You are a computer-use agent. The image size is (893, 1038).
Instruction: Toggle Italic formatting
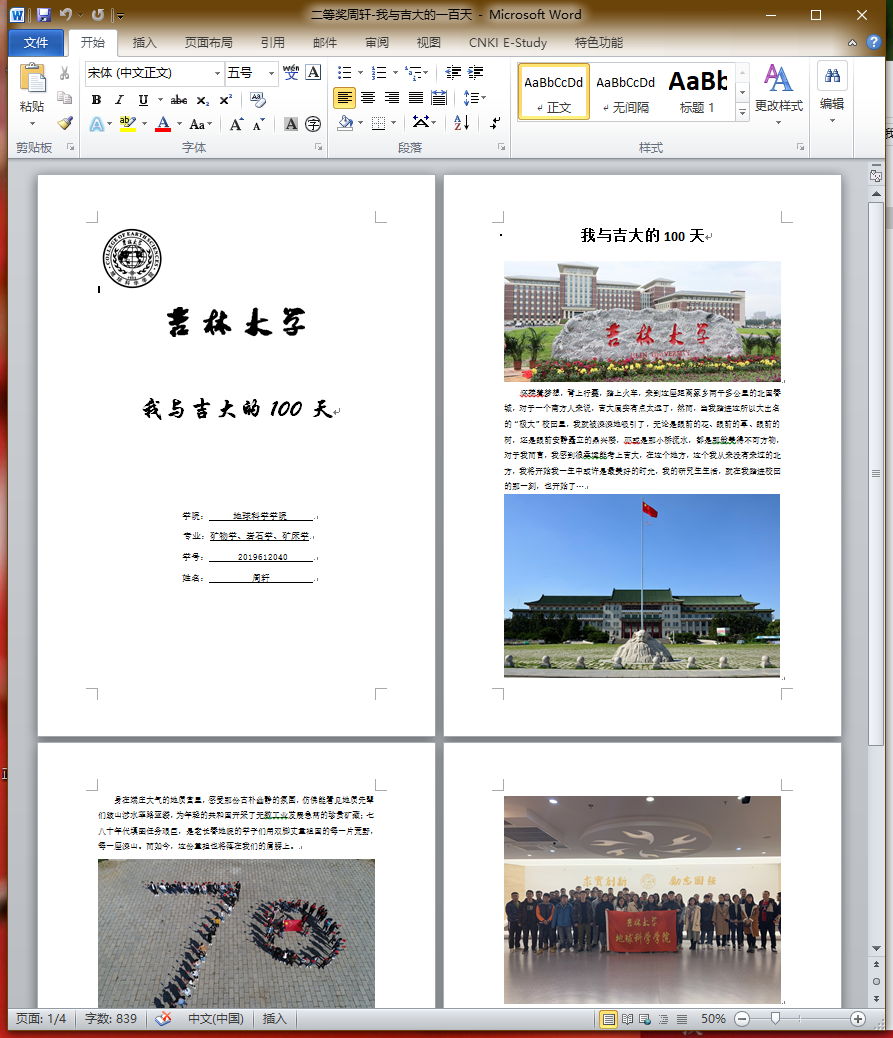coord(119,100)
